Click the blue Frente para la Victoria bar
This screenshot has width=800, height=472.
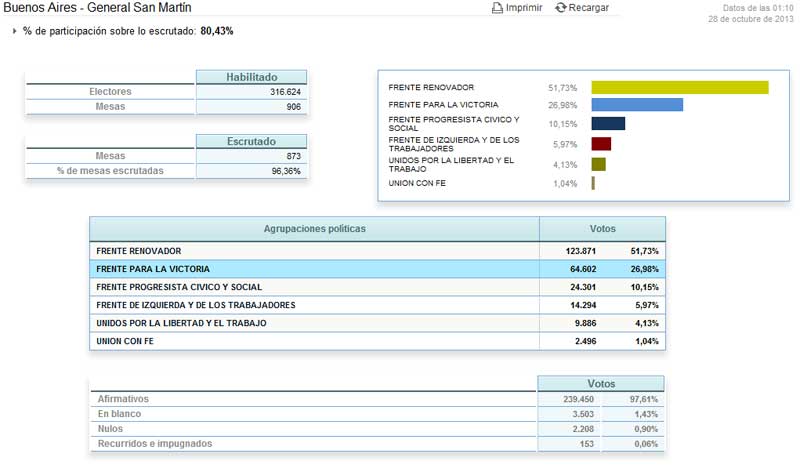[637, 105]
